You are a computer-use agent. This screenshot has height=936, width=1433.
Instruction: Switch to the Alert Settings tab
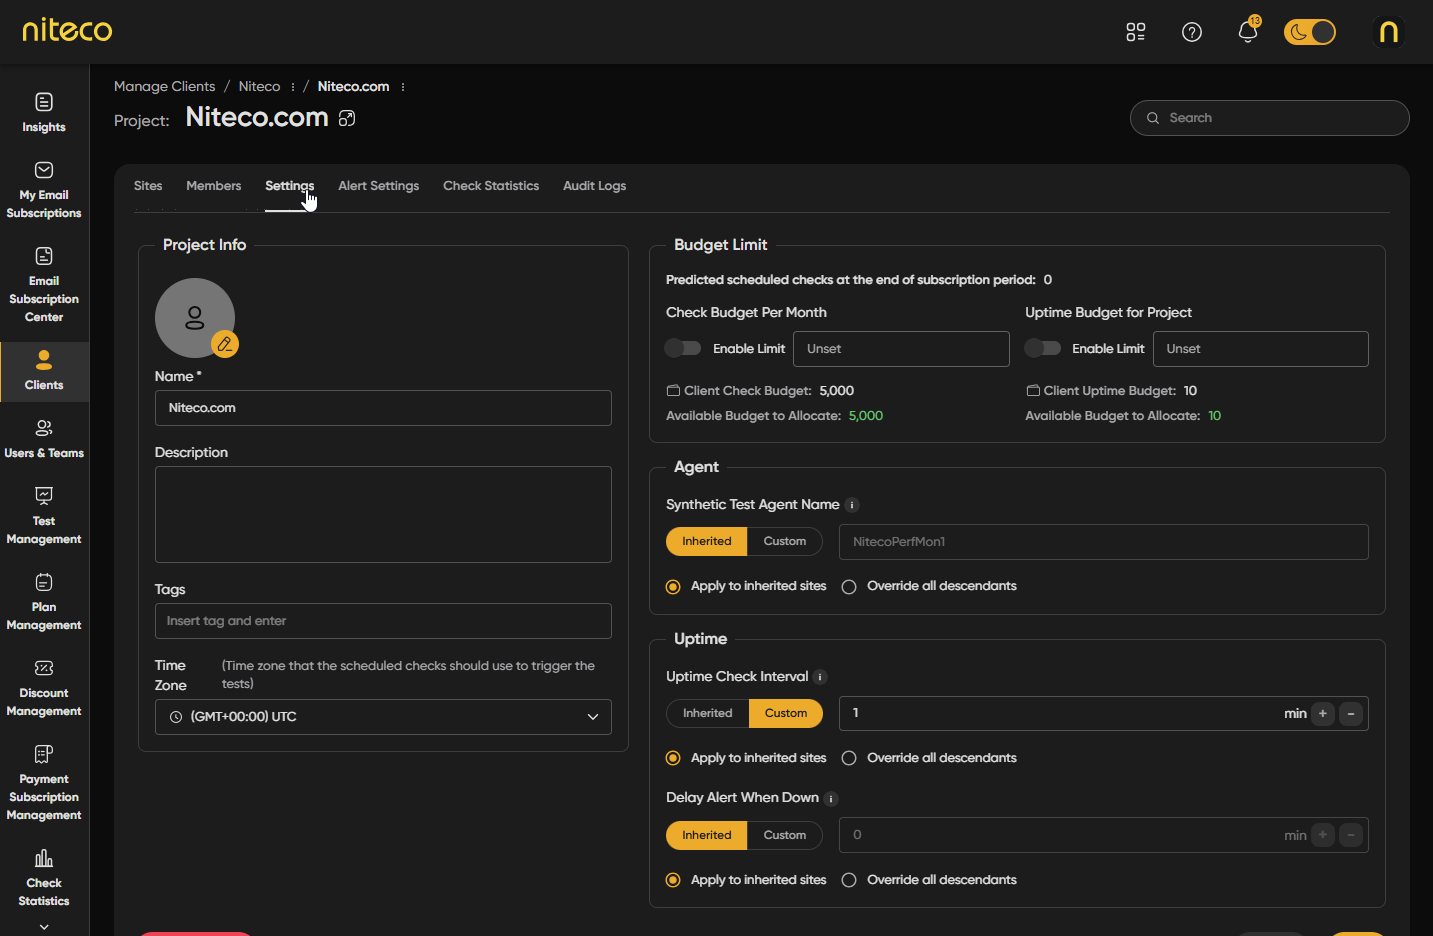(378, 186)
